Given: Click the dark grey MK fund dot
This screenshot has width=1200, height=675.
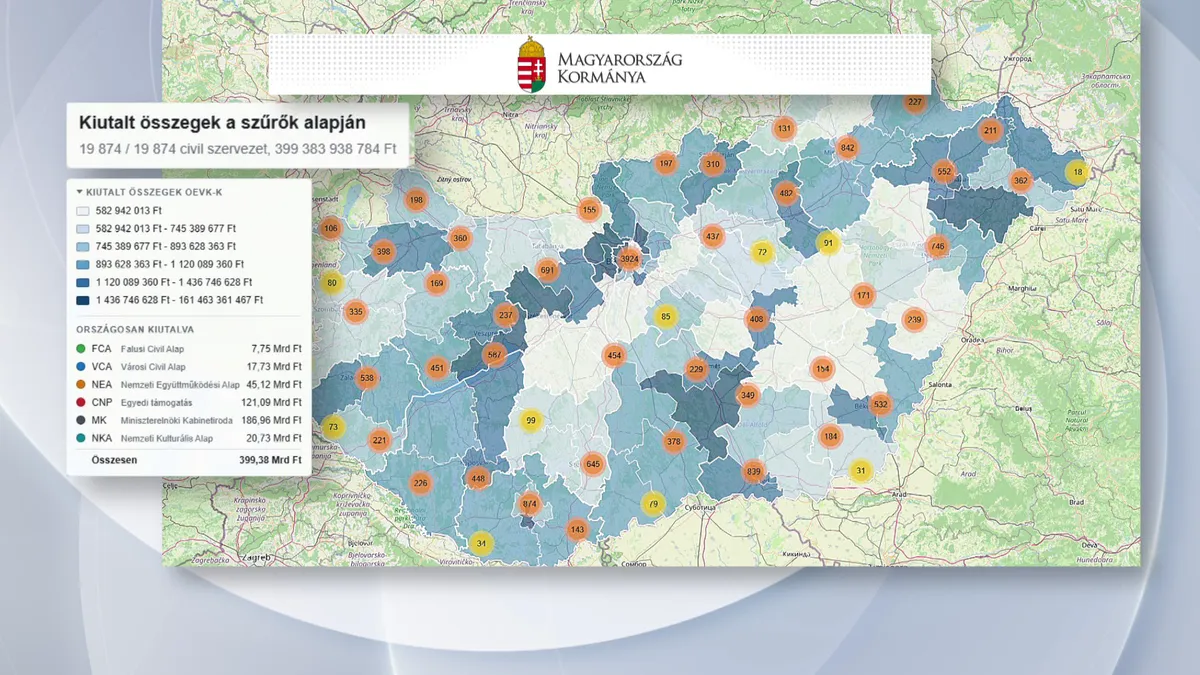Looking at the screenshot, I should pos(80,421).
